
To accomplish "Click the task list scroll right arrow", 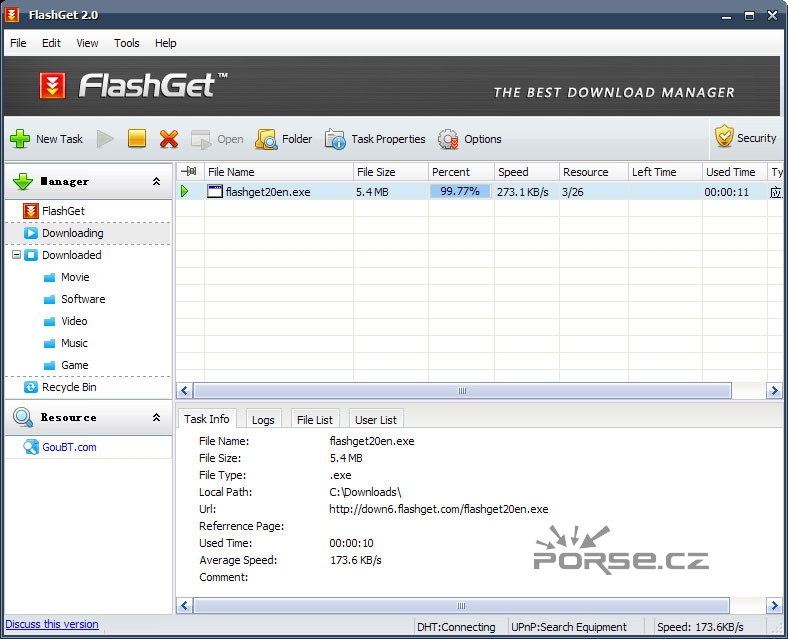I will (x=774, y=390).
